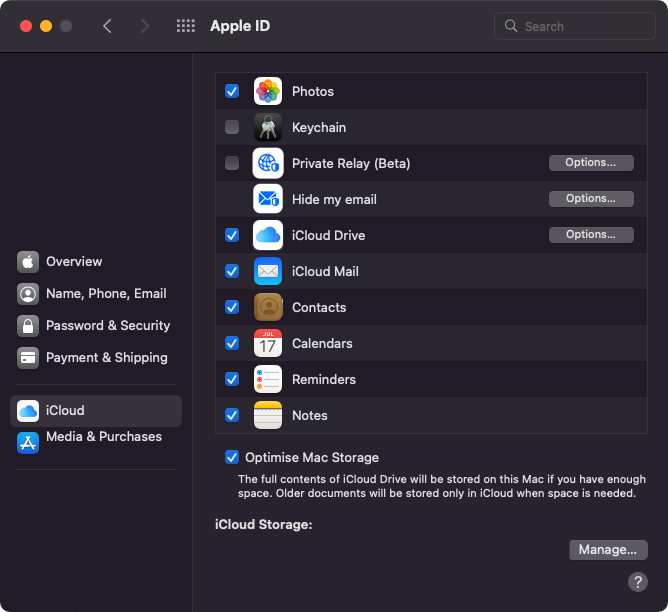Click the Calendars label text
This screenshot has width=668, height=612.
(x=322, y=343)
